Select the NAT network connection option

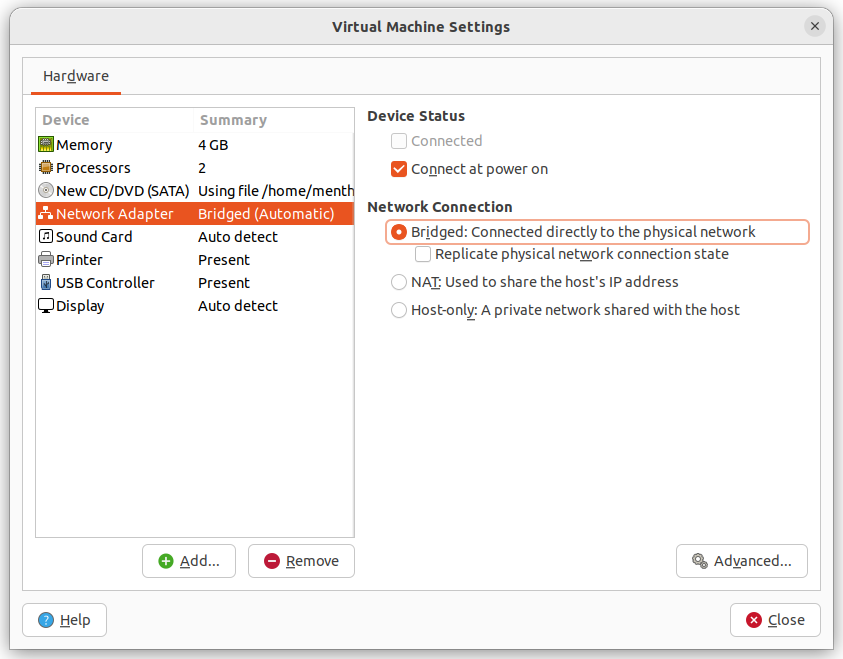(x=397, y=282)
